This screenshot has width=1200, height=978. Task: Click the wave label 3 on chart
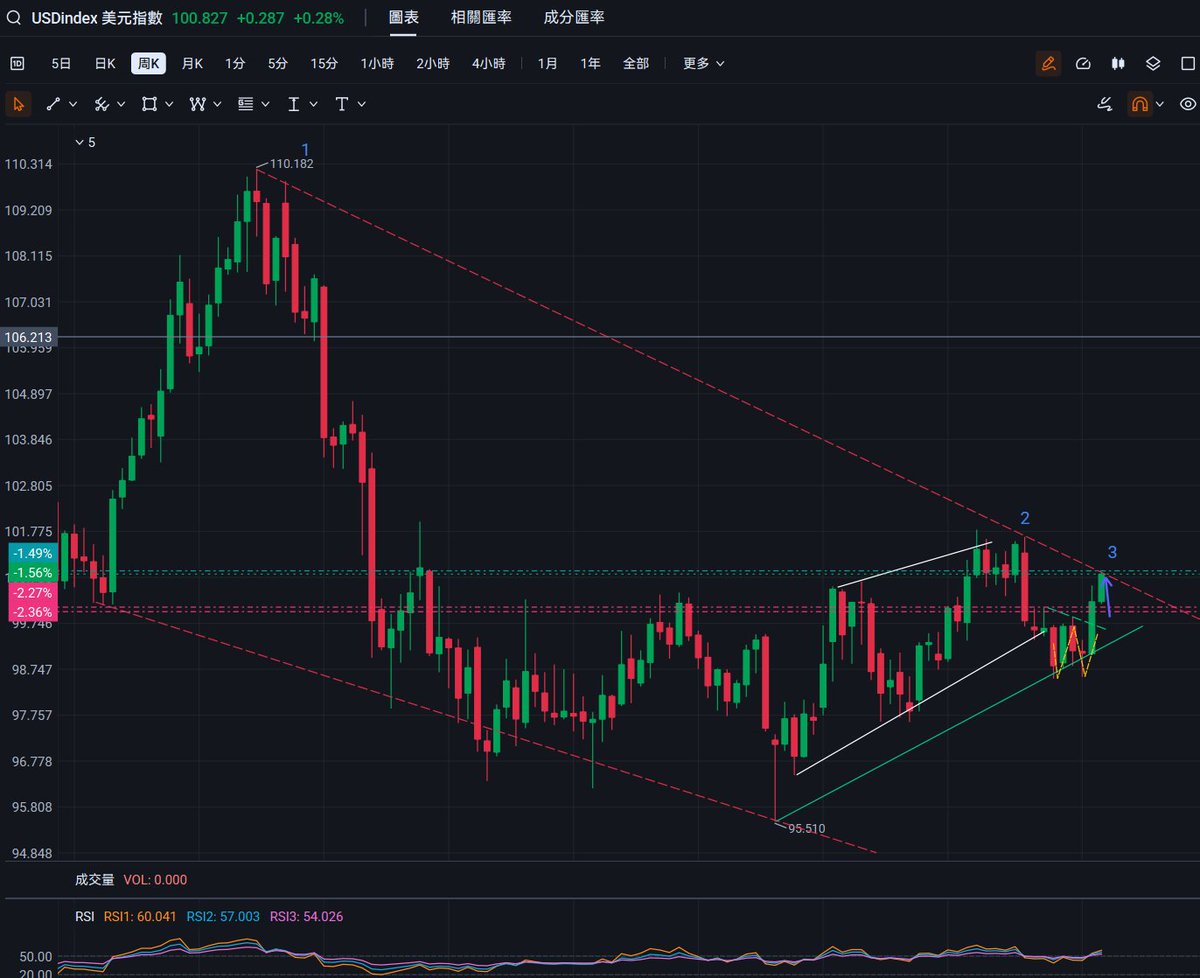pyautogui.click(x=1112, y=552)
